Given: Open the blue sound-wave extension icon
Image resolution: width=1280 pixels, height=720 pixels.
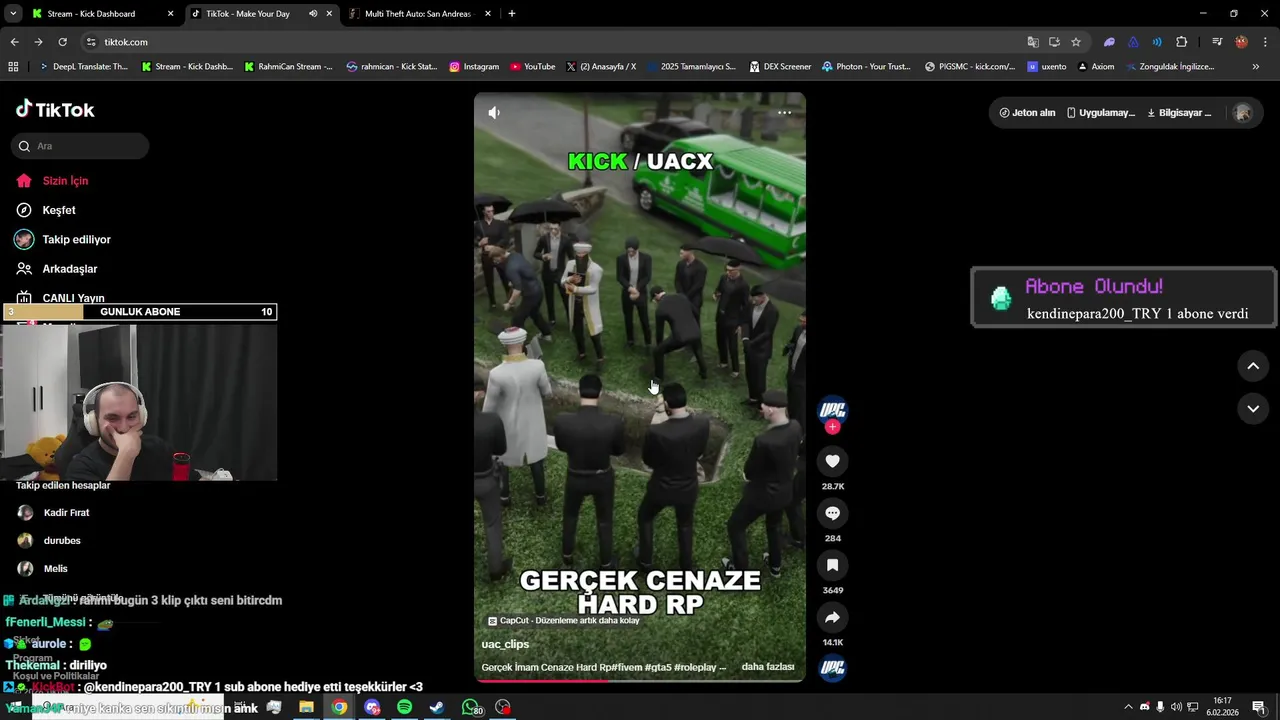Looking at the screenshot, I should coord(1157,42).
